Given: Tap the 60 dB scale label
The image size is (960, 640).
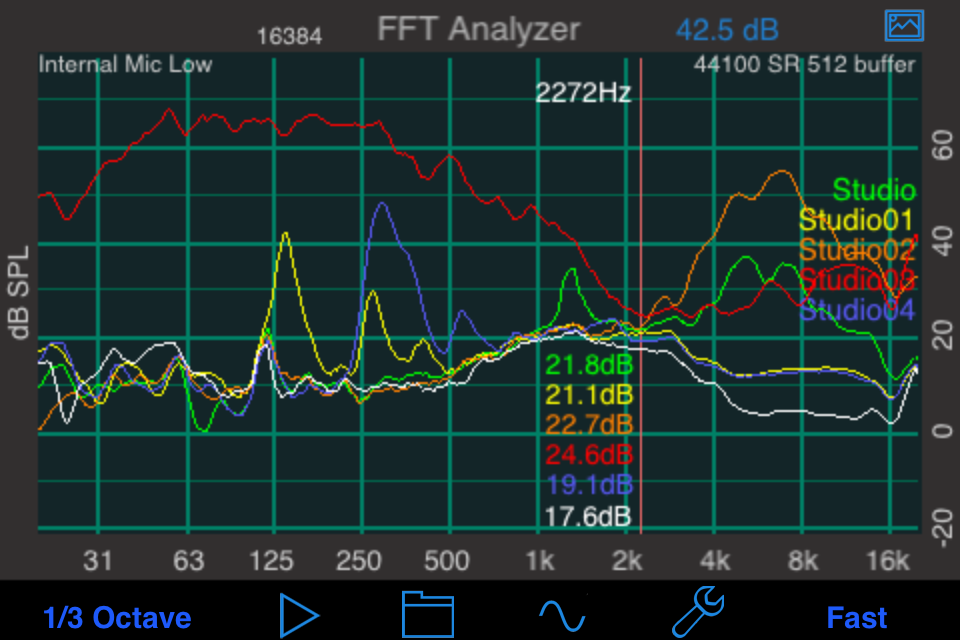Looking at the screenshot, I should coord(942,145).
